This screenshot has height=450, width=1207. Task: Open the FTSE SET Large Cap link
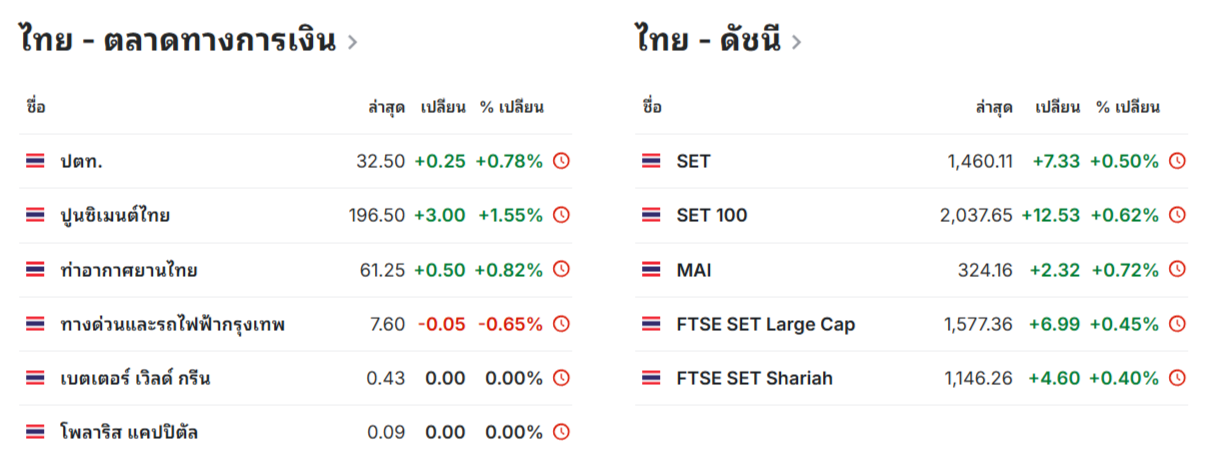point(766,324)
